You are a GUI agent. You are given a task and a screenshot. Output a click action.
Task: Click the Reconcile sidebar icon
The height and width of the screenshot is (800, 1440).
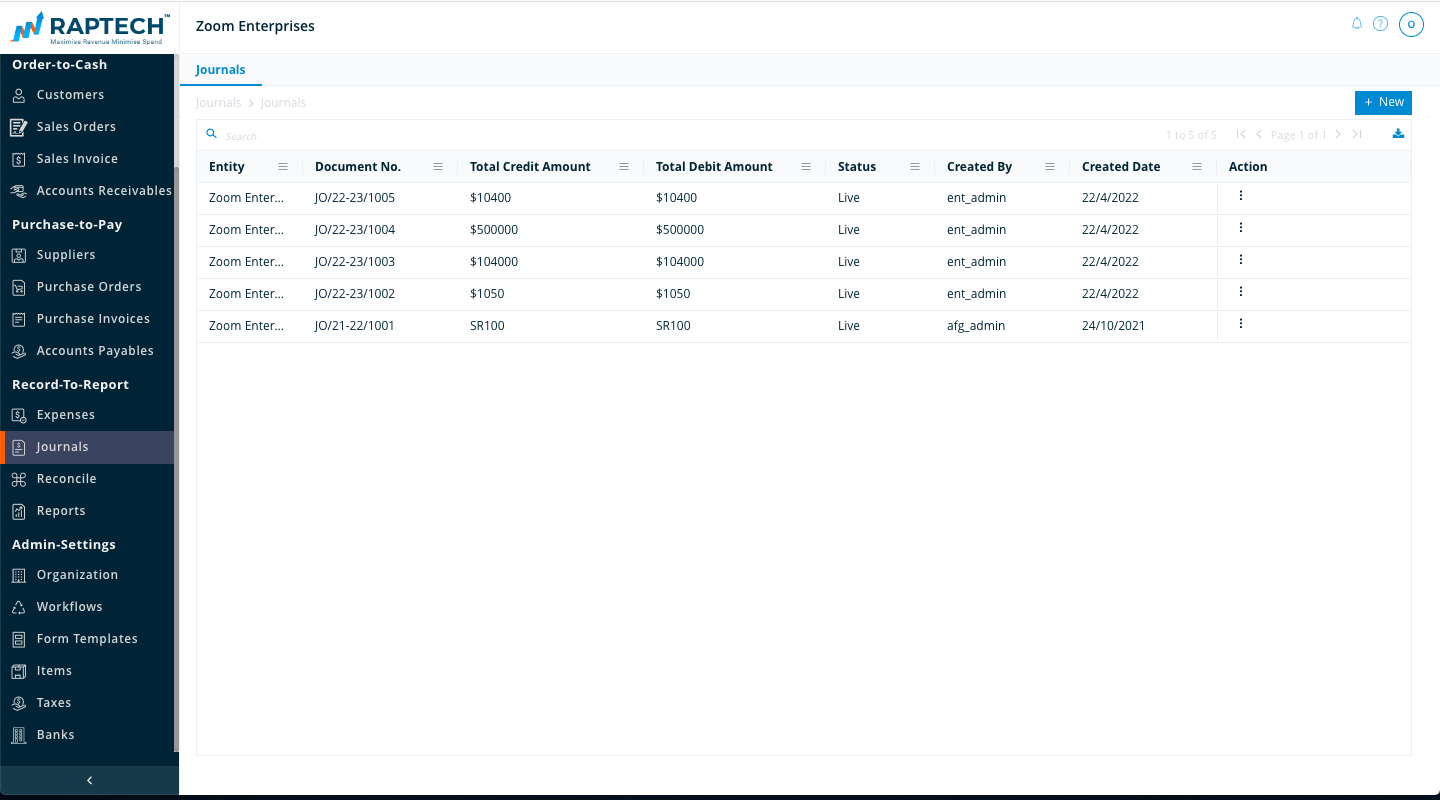19,479
